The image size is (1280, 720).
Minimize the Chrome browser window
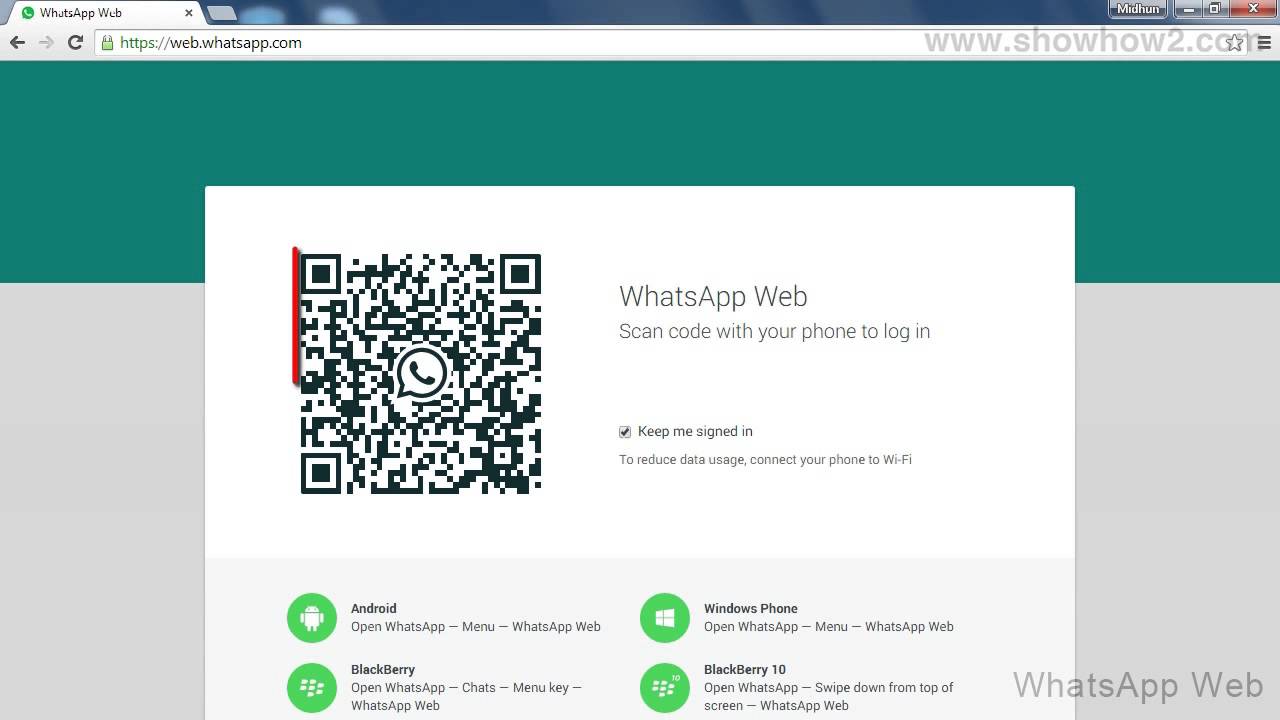(x=1189, y=9)
